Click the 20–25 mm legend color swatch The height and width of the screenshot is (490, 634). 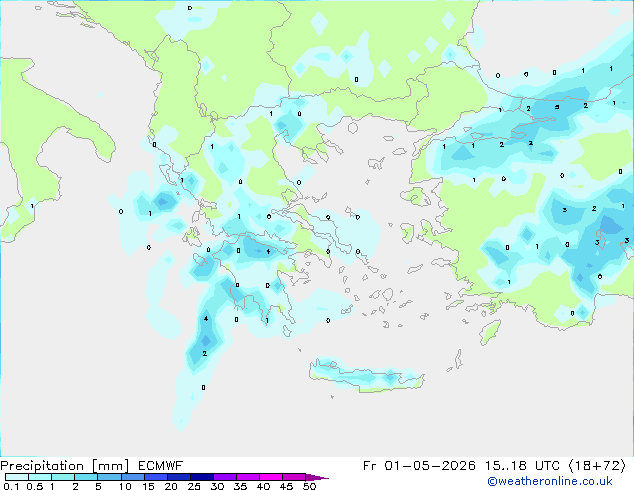click(179, 477)
